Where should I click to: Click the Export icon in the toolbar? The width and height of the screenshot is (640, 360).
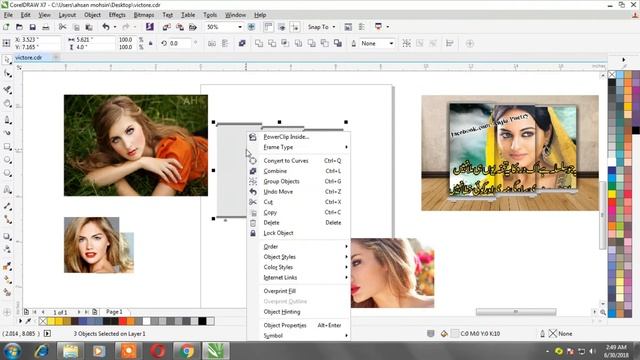[x=180, y=27]
